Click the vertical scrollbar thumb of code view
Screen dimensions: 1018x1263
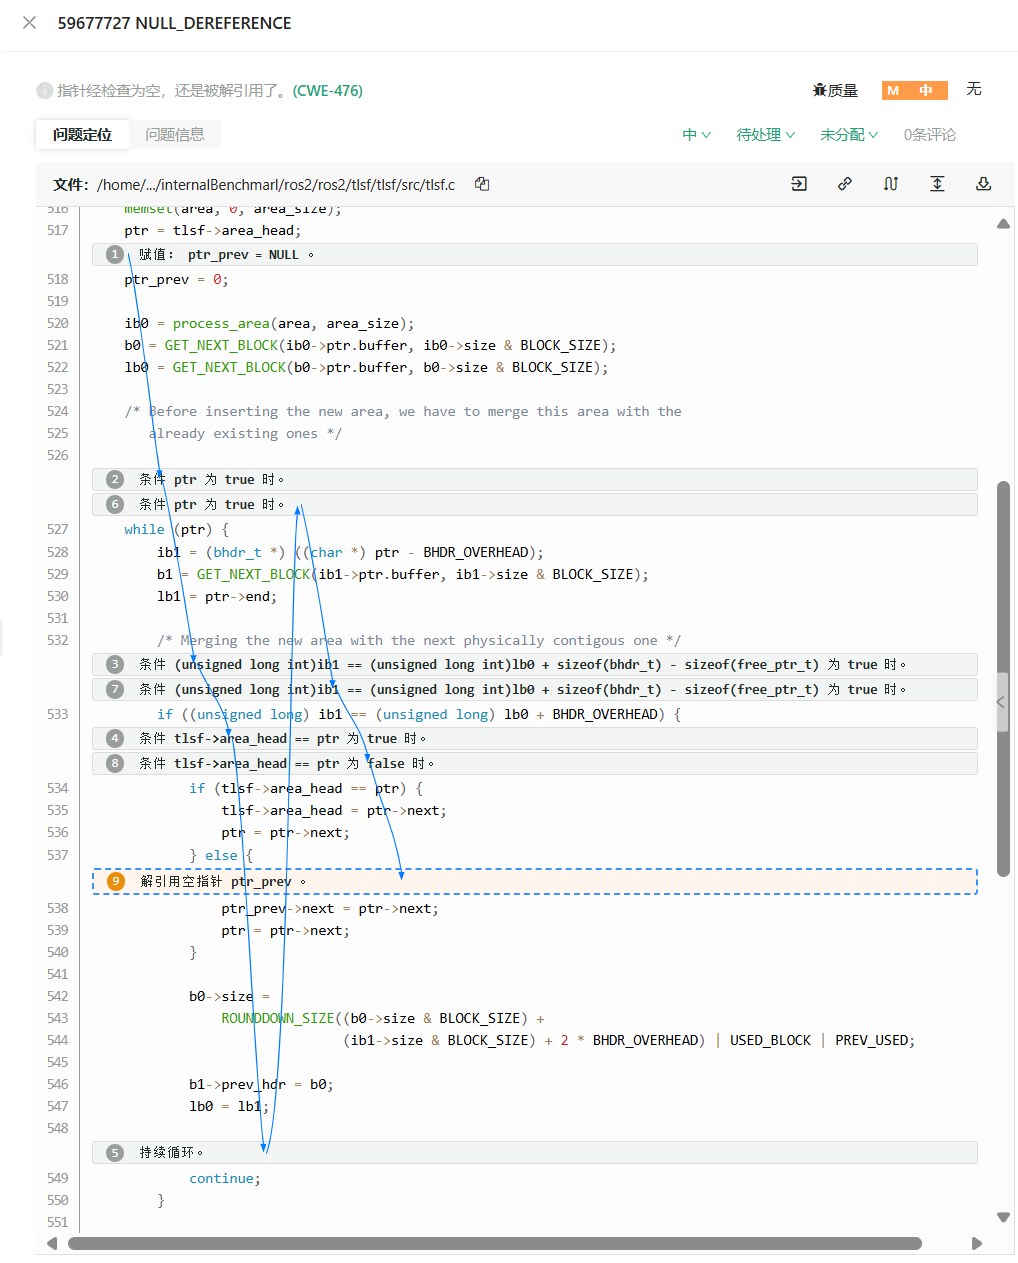tap(1004, 679)
